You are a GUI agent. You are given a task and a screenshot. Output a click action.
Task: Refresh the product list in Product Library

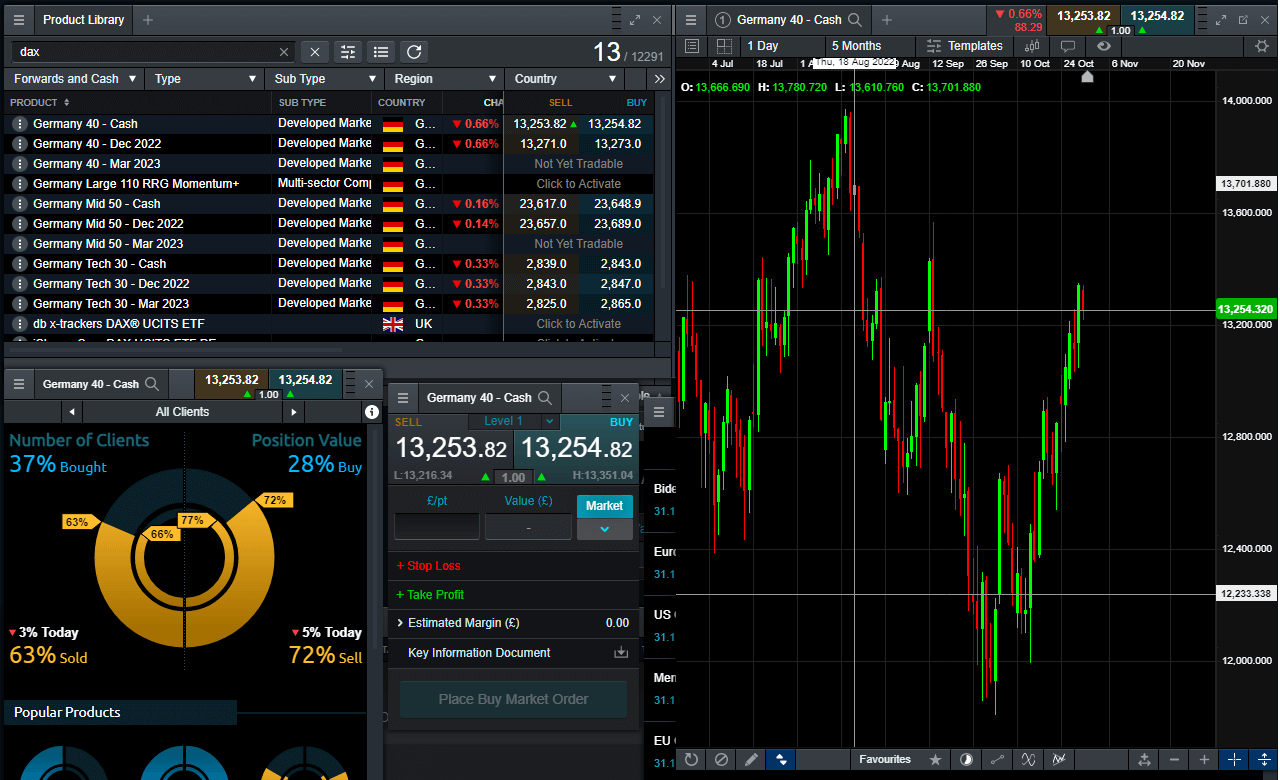pyautogui.click(x=414, y=51)
